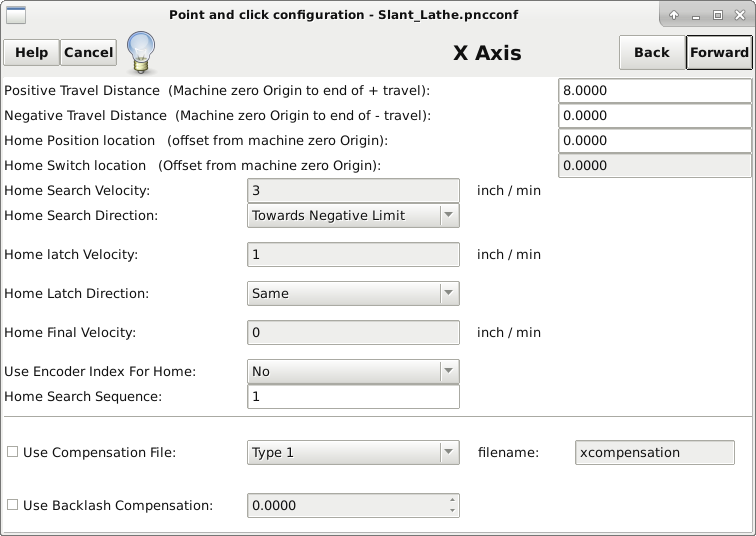Viewport: 756px width, 536px height.
Task: Click the light bulb hint icon
Action: 141,53
